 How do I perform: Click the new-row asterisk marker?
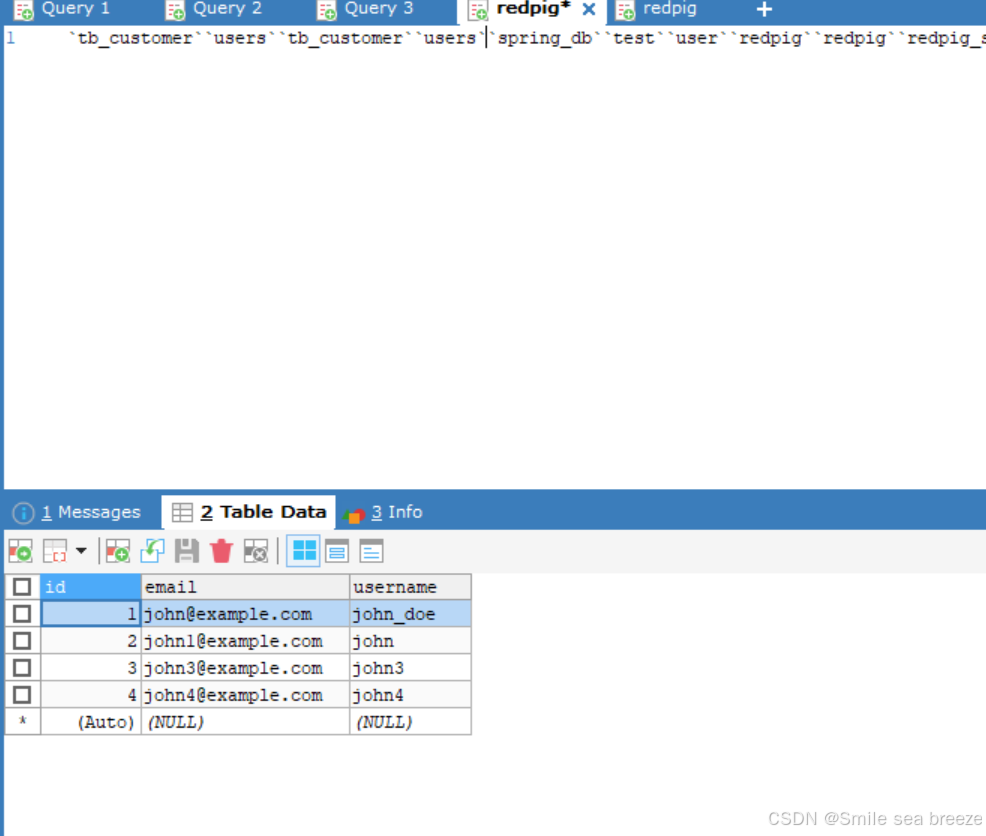pyautogui.click(x=23, y=722)
